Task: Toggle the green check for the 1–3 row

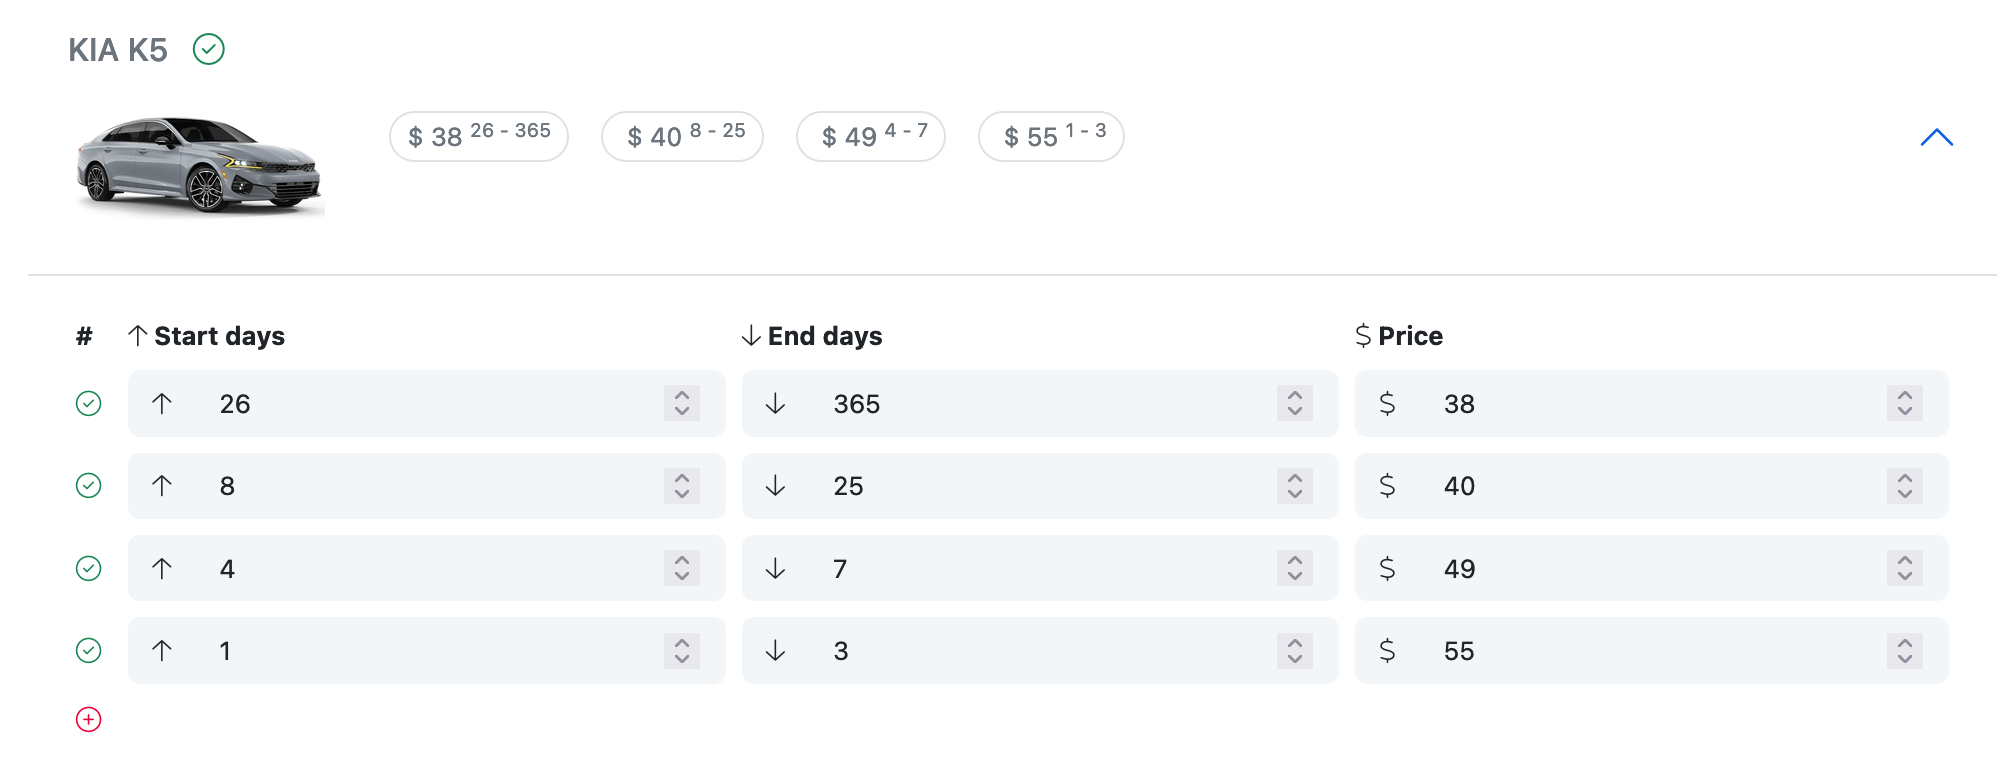Action: [x=89, y=651]
